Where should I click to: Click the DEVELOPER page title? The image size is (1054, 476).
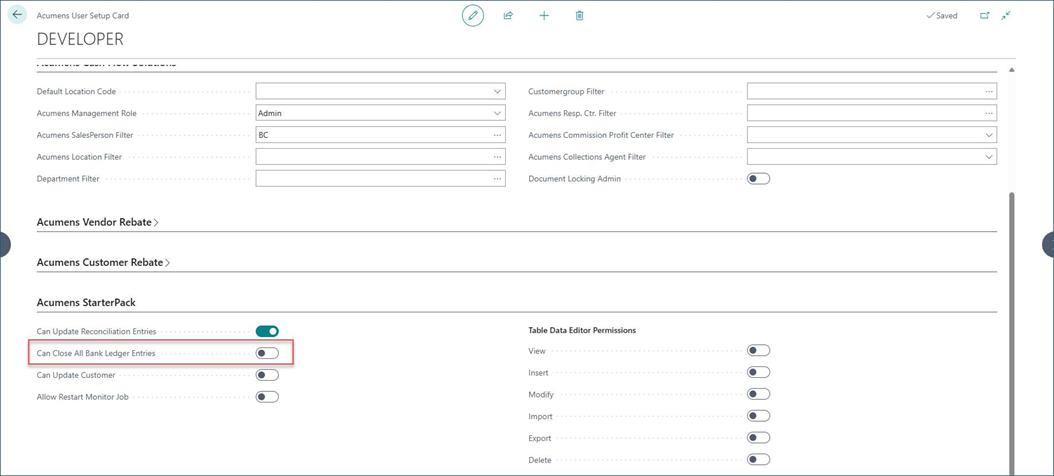pos(80,39)
